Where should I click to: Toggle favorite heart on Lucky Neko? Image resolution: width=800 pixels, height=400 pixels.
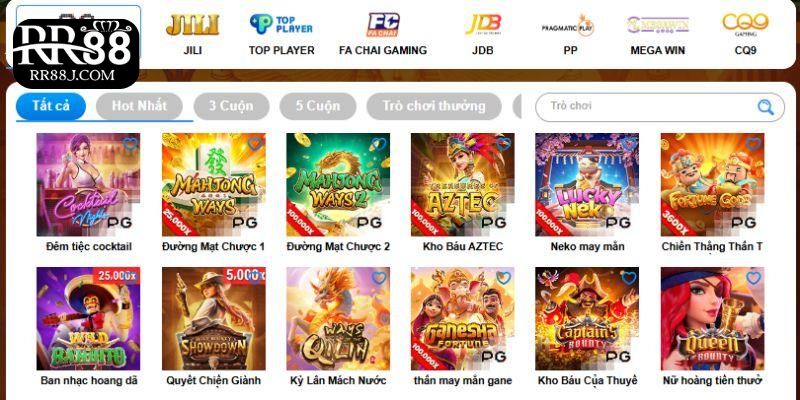(x=629, y=144)
